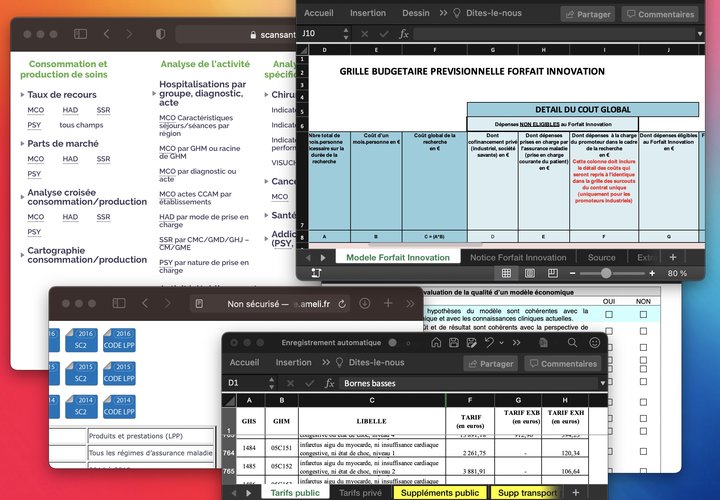The height and width of the screenshot is (500, 720).
Task: Undo last action in tariffs Excel window
Action: [489, 343]
